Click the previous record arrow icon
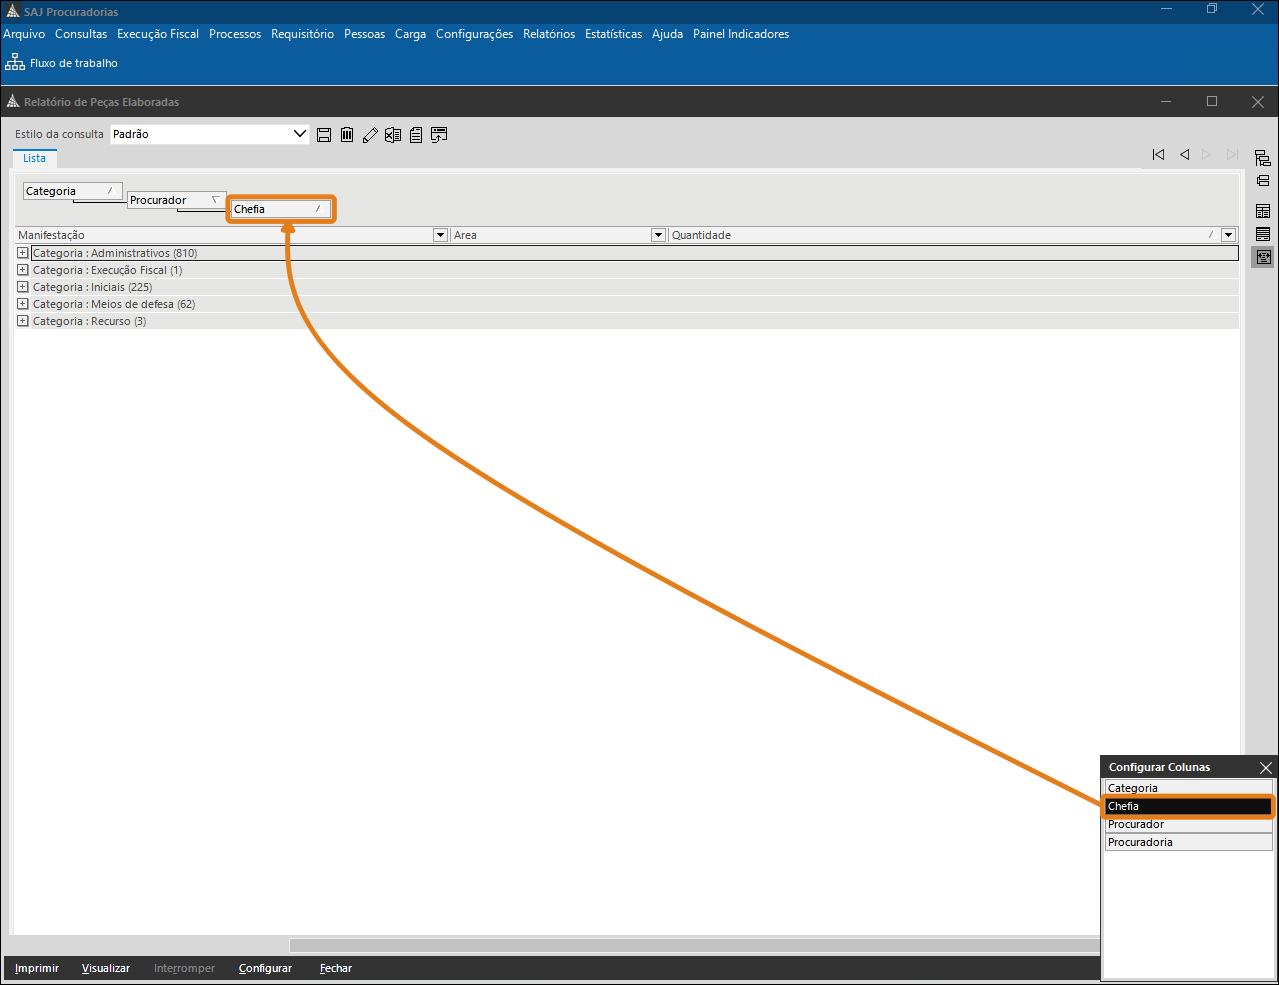 pos(1184,155)
